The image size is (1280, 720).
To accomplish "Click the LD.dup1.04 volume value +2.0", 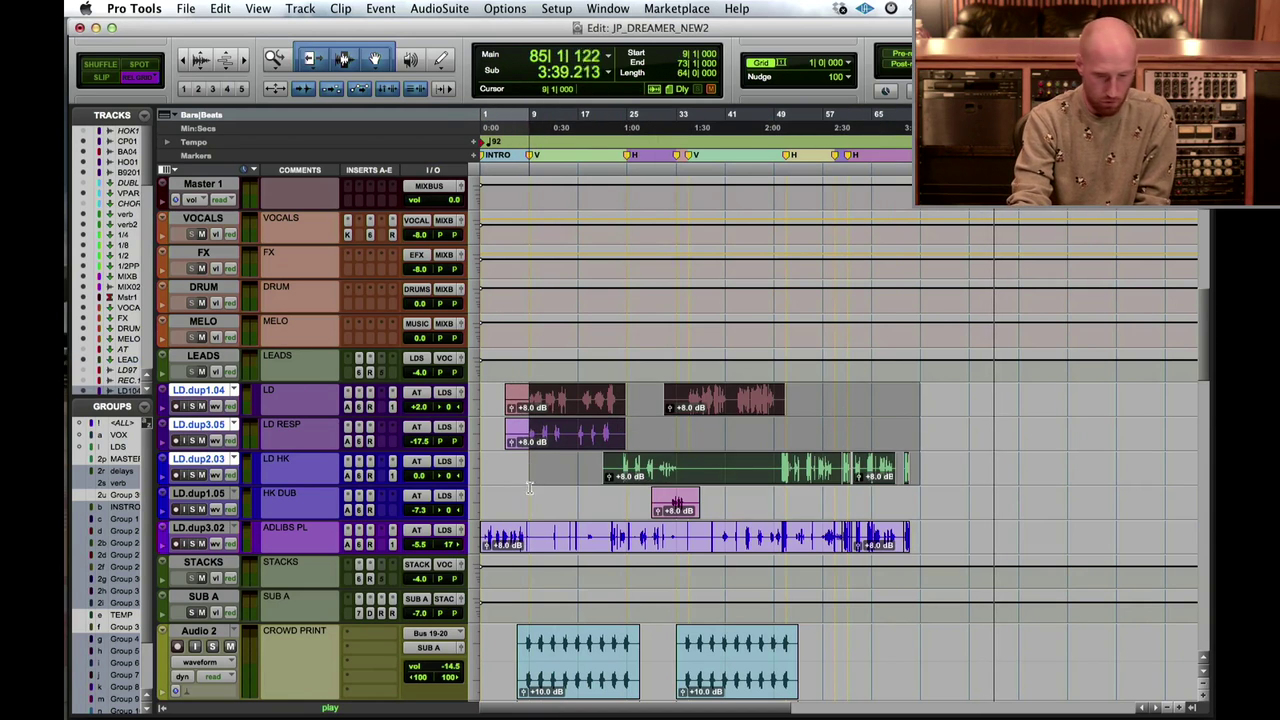I will coord(419,407).
